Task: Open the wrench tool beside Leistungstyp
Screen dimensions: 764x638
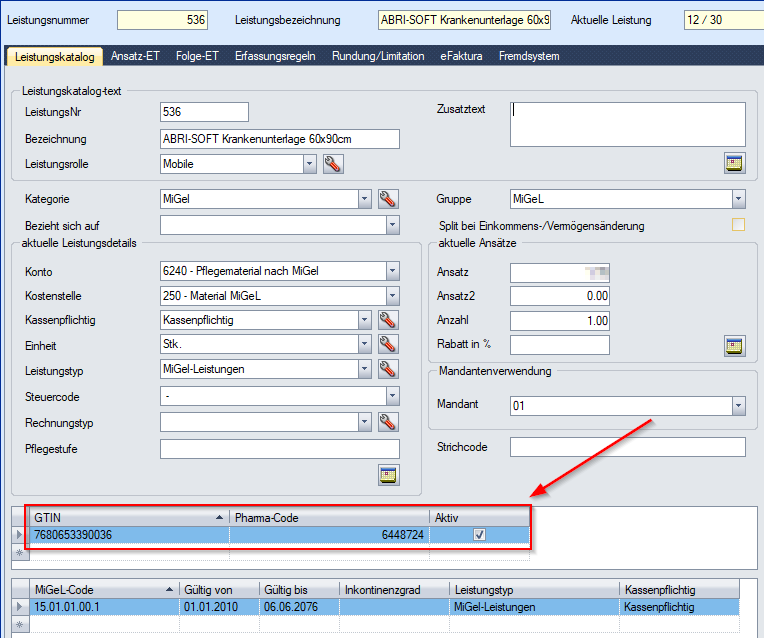Action: click(388, 369)
